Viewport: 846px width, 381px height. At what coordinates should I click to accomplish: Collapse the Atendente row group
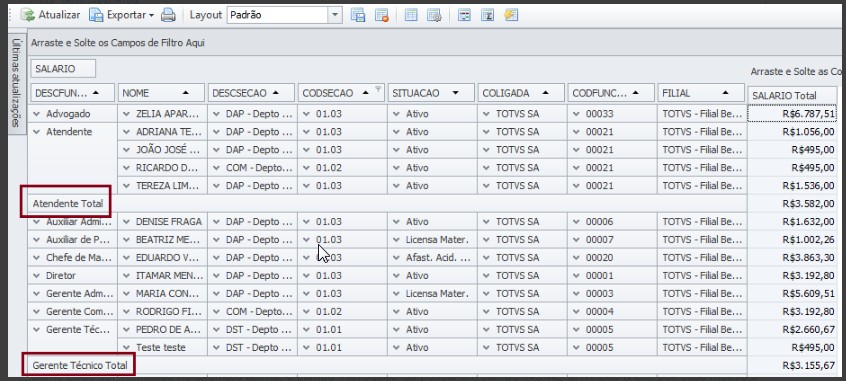coord(37,132)
